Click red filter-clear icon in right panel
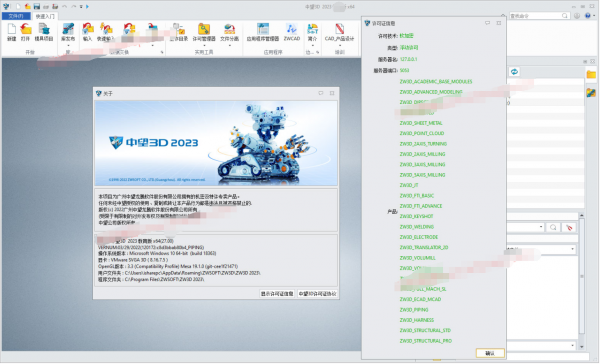The width and height of the screenshot is (600, 364). point(569,227)
